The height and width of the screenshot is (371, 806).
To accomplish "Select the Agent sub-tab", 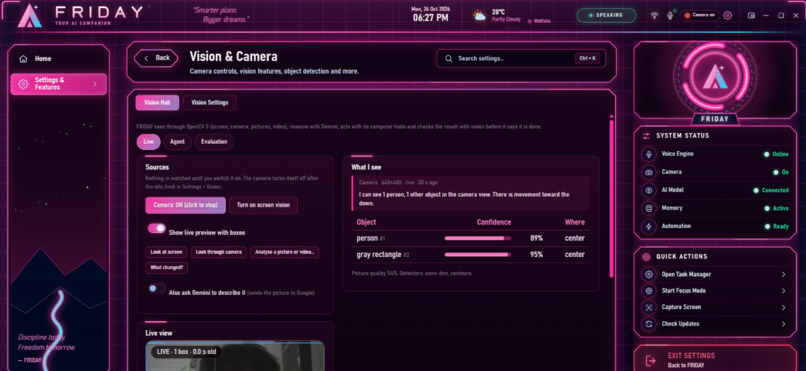I will coord(177,142).
